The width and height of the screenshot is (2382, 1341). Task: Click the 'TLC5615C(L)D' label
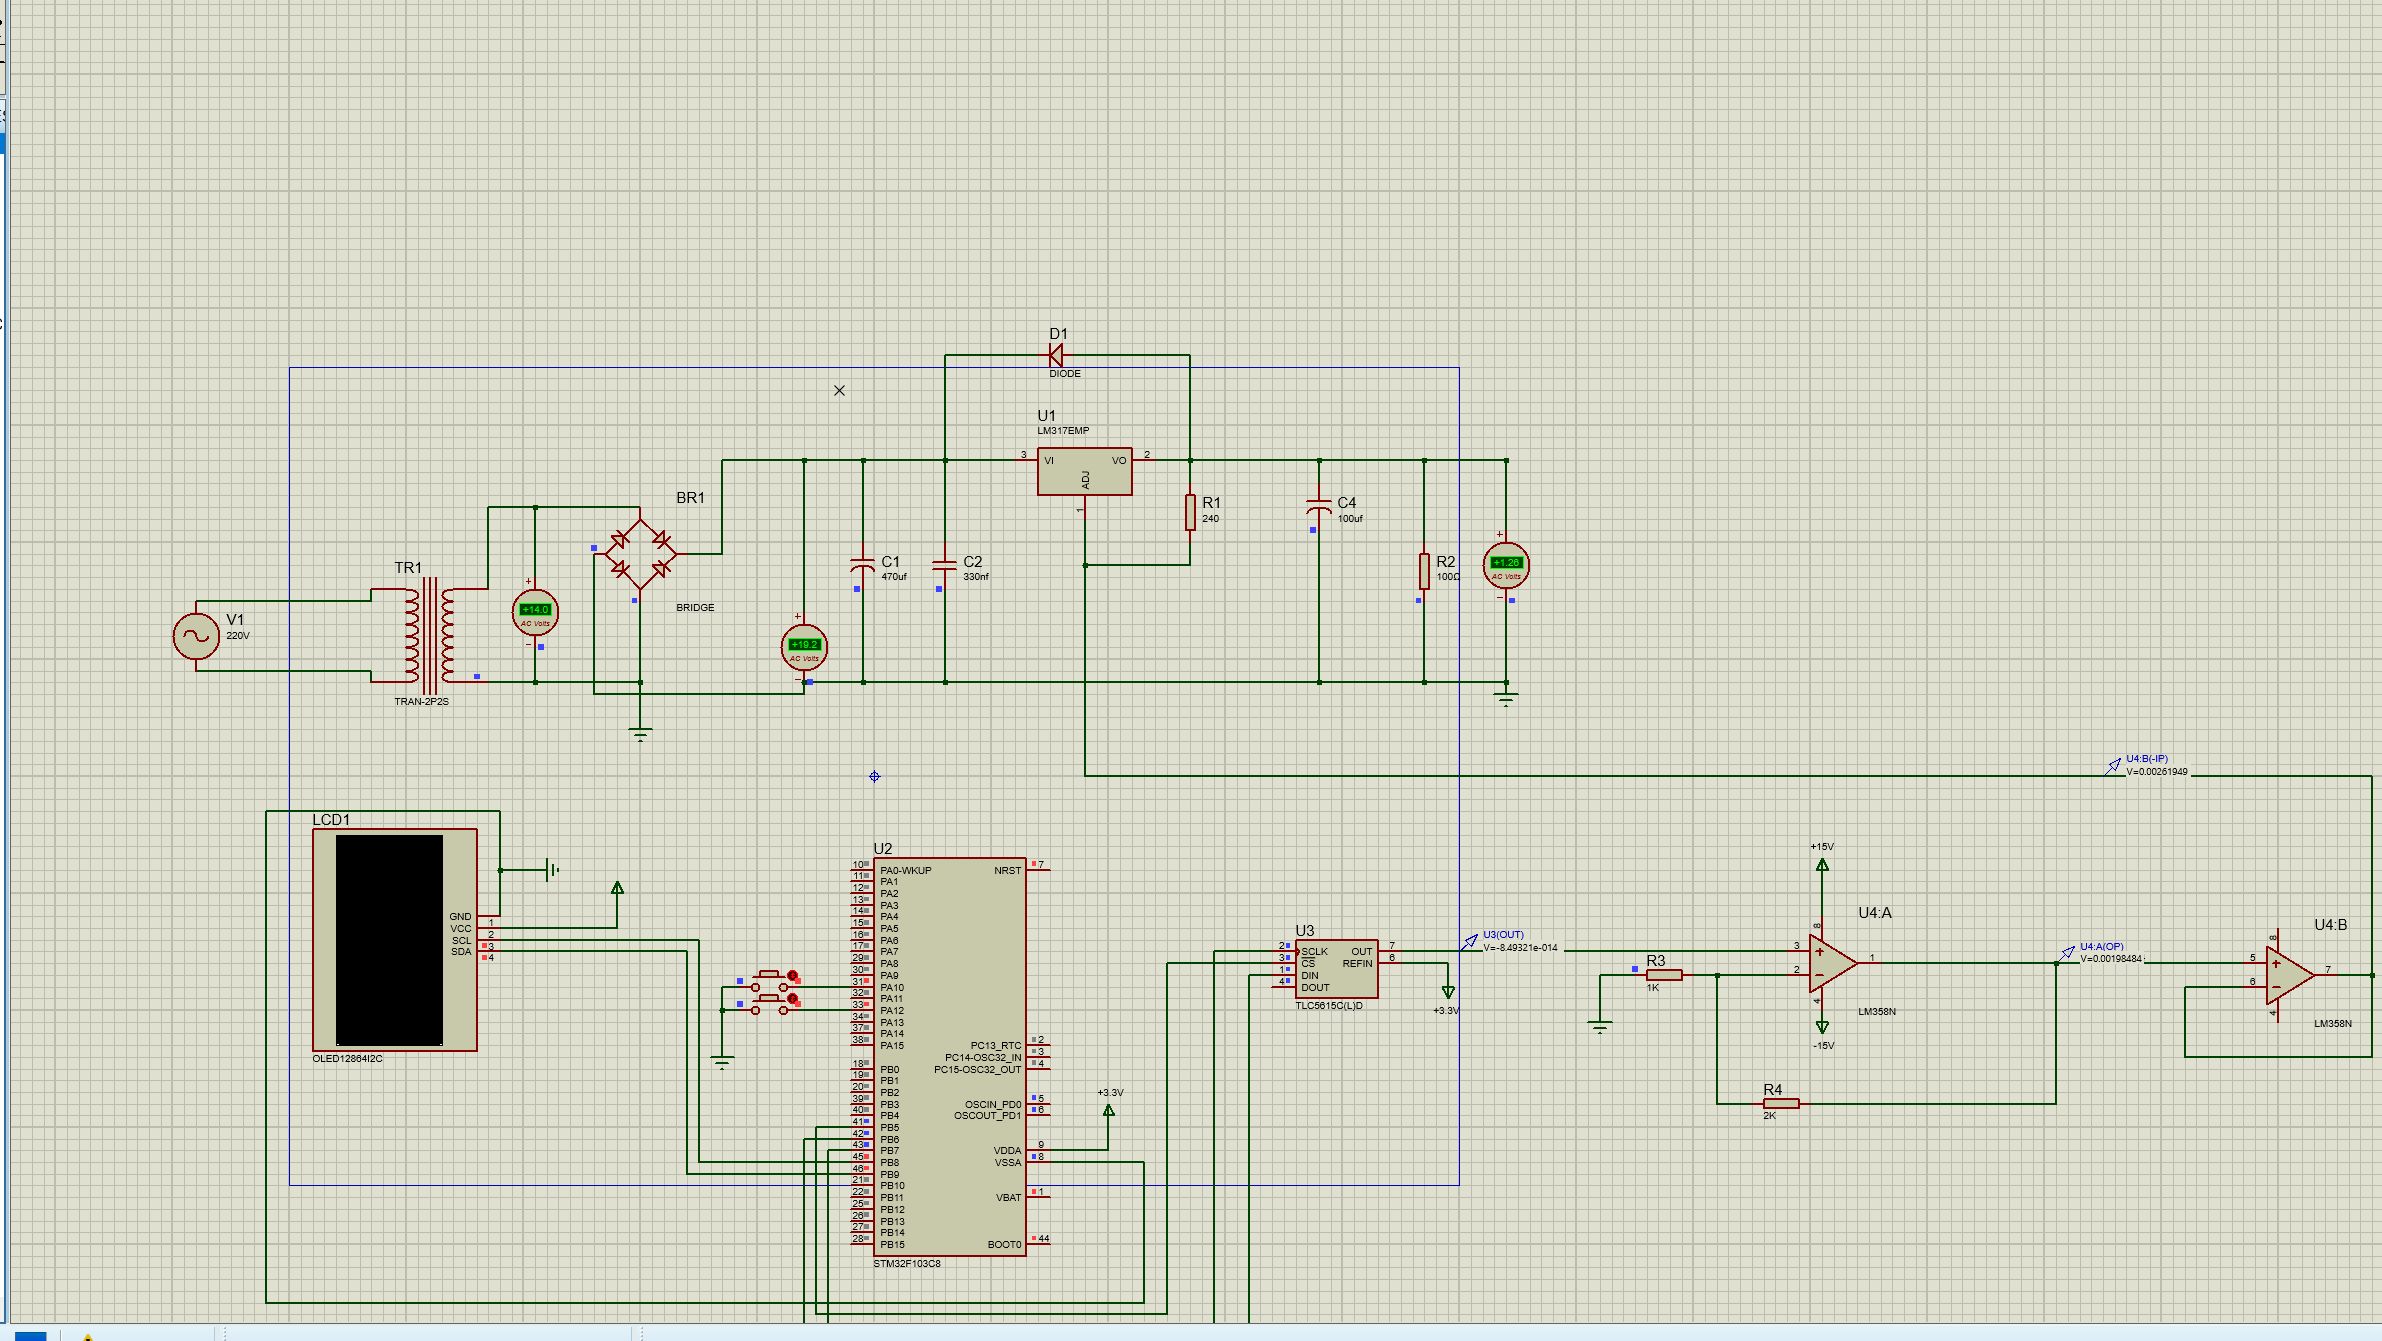tap(1329, 1006)
